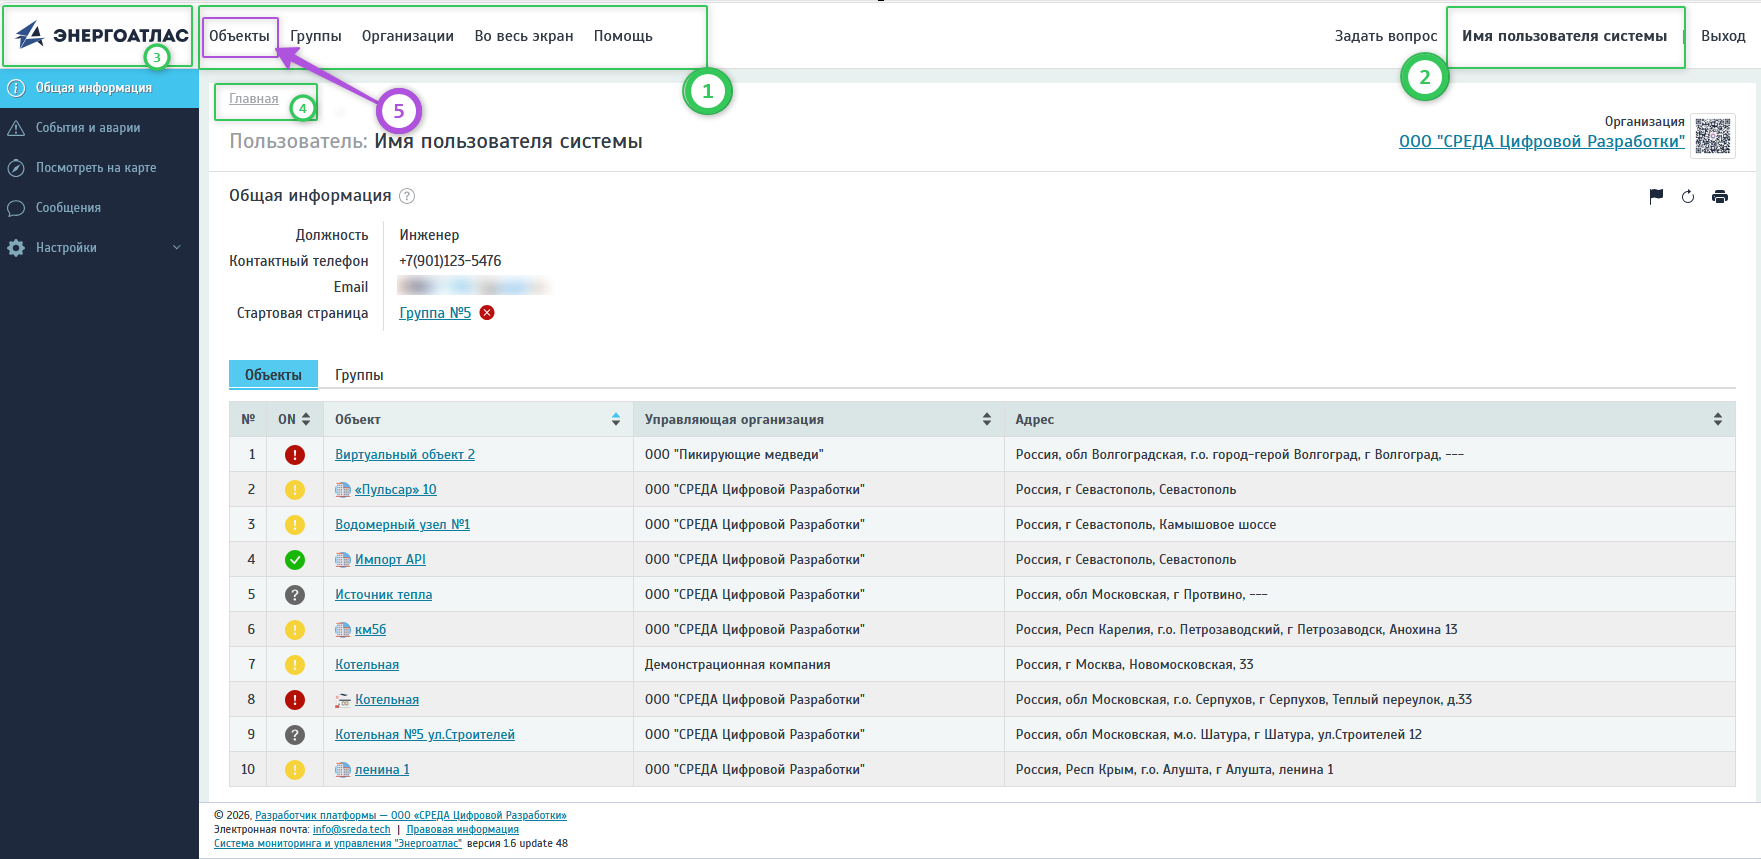Open Сообщения in sidebar

point(99,208)
